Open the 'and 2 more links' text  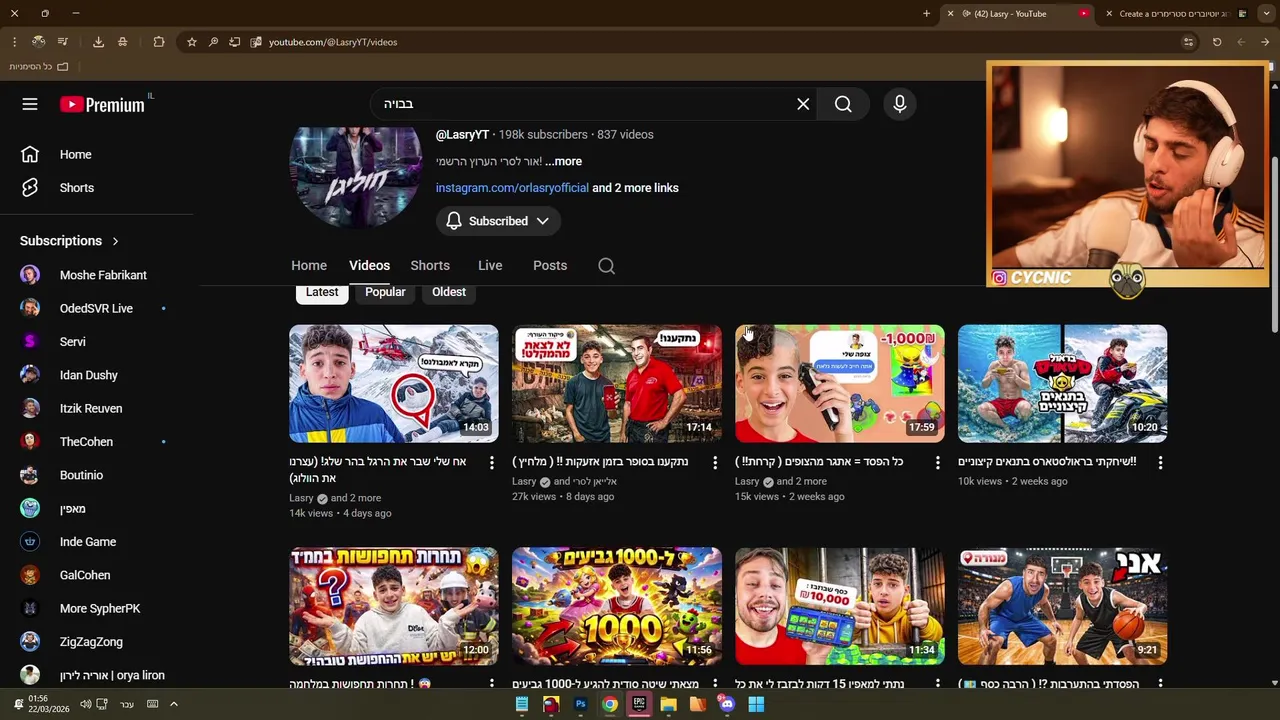[635, 188]
